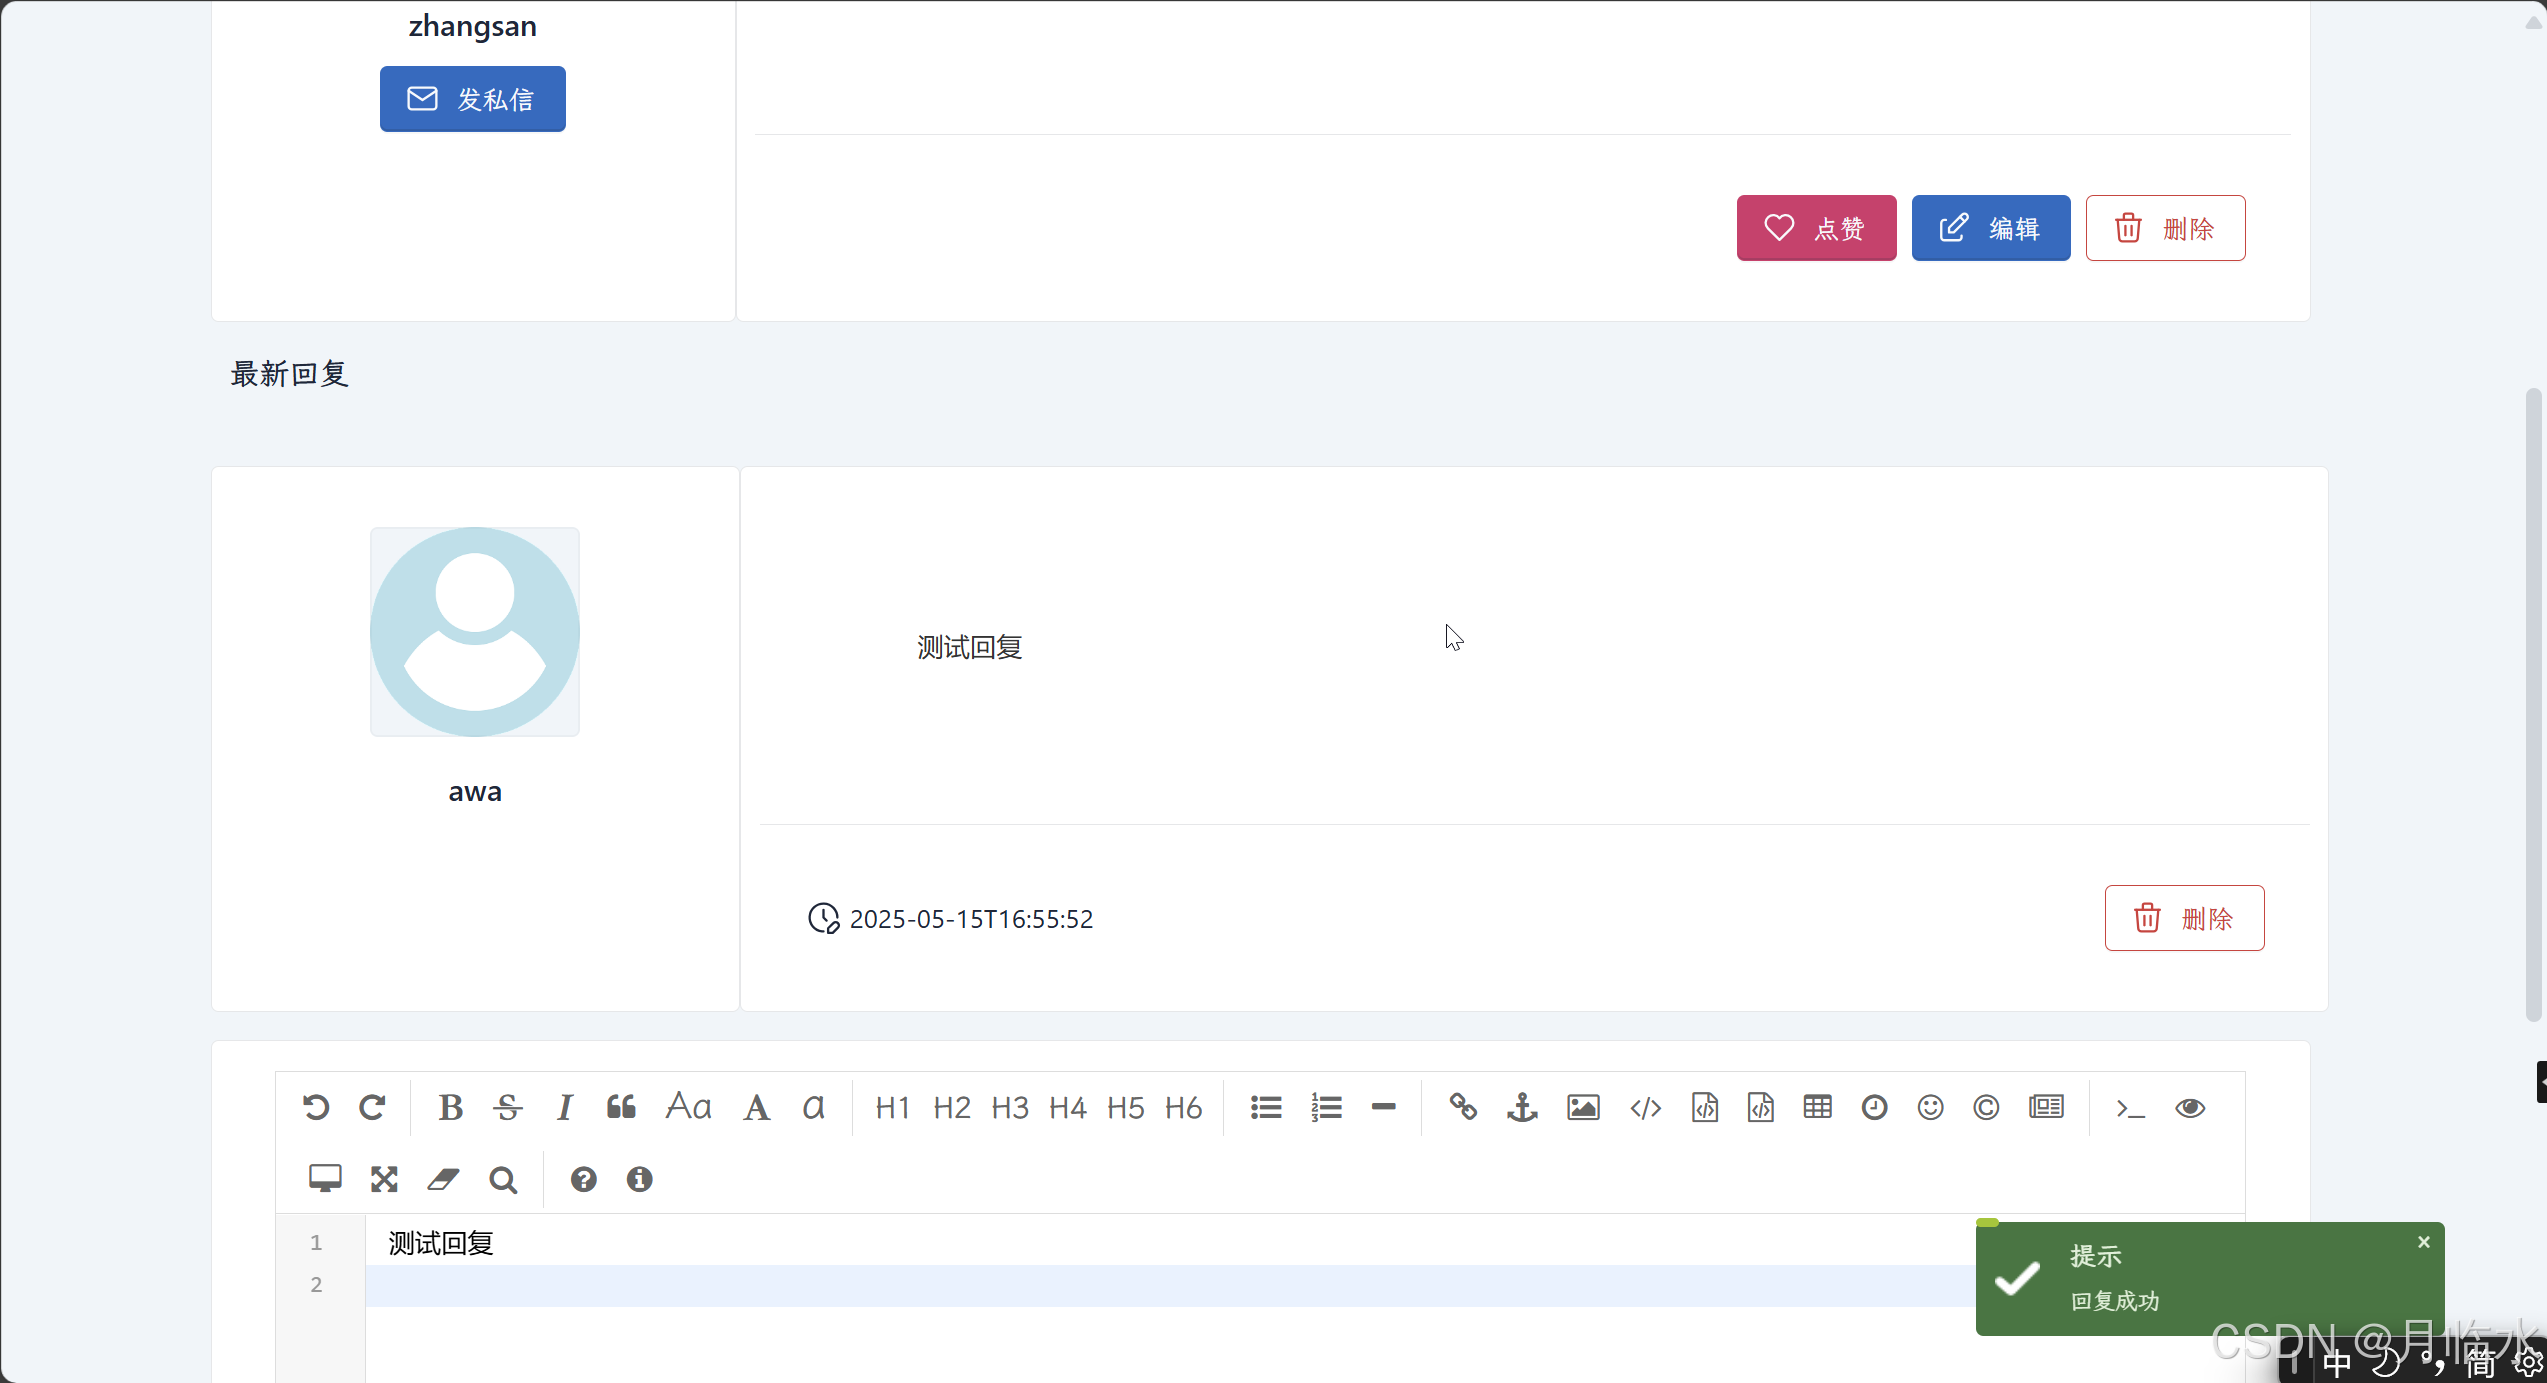Delete the reply posted by awa
This screenshot has height=1383, width=2547.
pos(2184,918)
